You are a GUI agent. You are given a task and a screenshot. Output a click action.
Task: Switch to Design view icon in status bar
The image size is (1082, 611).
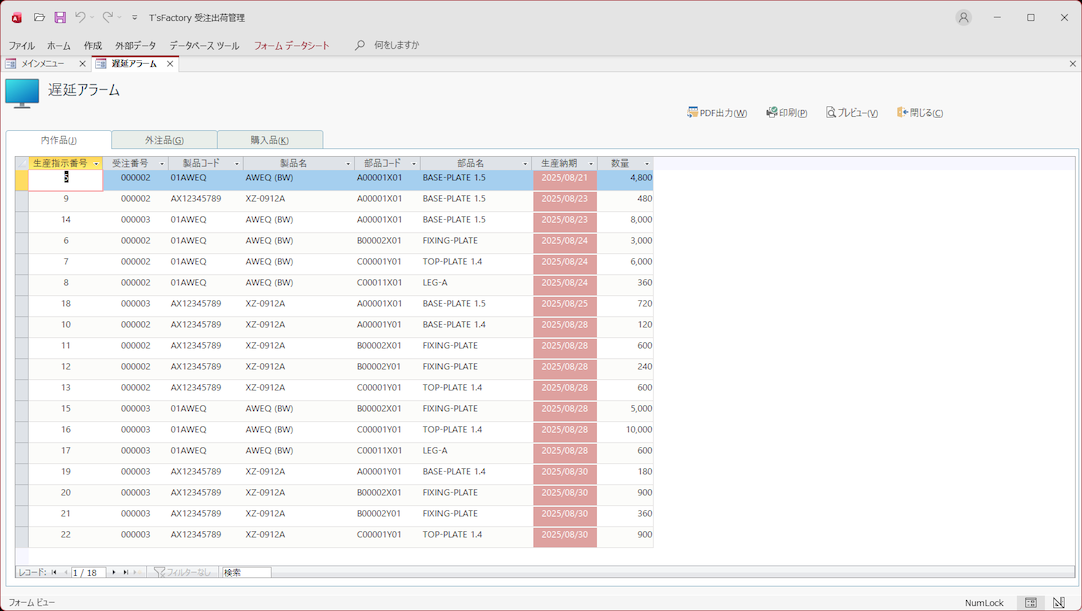[x=1058, y=603]
